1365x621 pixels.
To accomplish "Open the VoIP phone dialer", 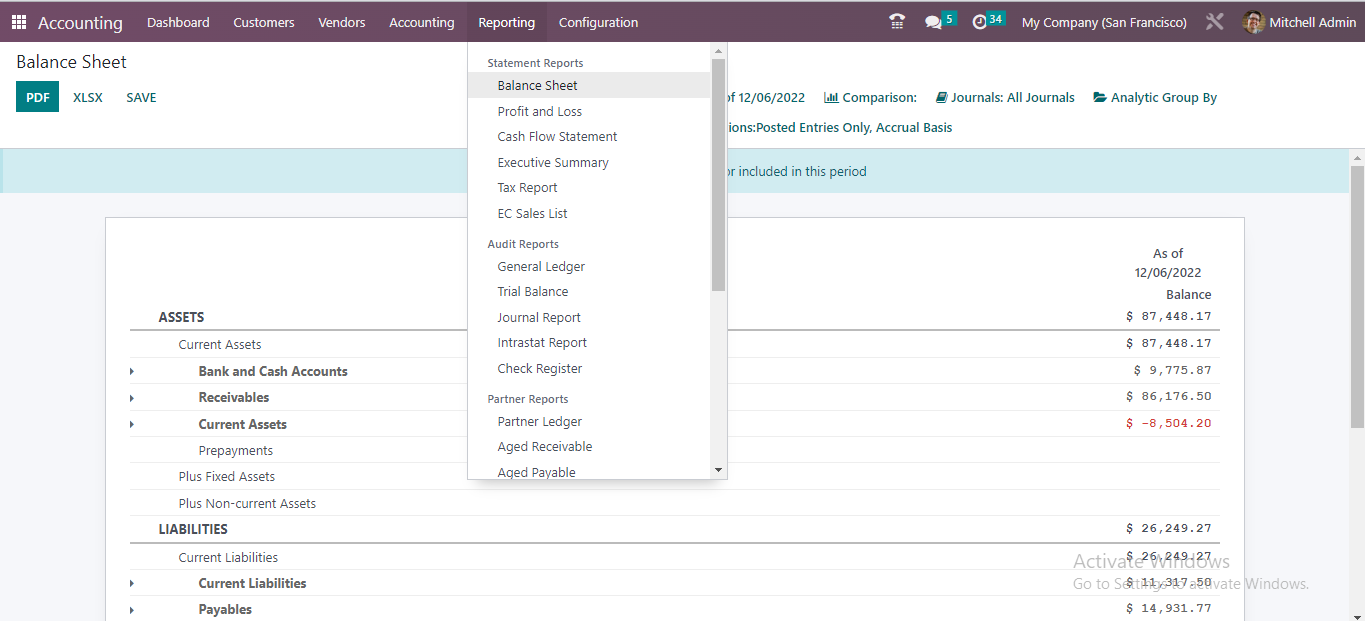I will [896, 21].
